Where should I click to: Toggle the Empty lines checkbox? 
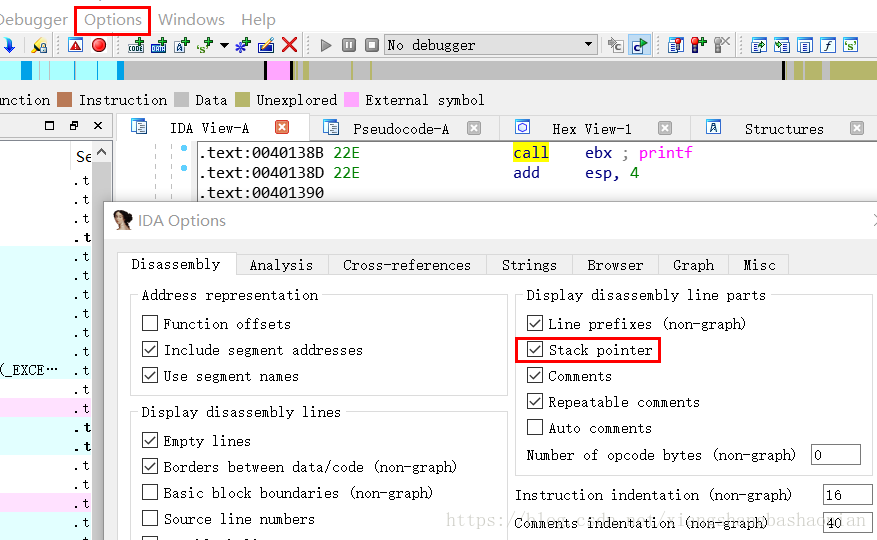coord(150,440)
